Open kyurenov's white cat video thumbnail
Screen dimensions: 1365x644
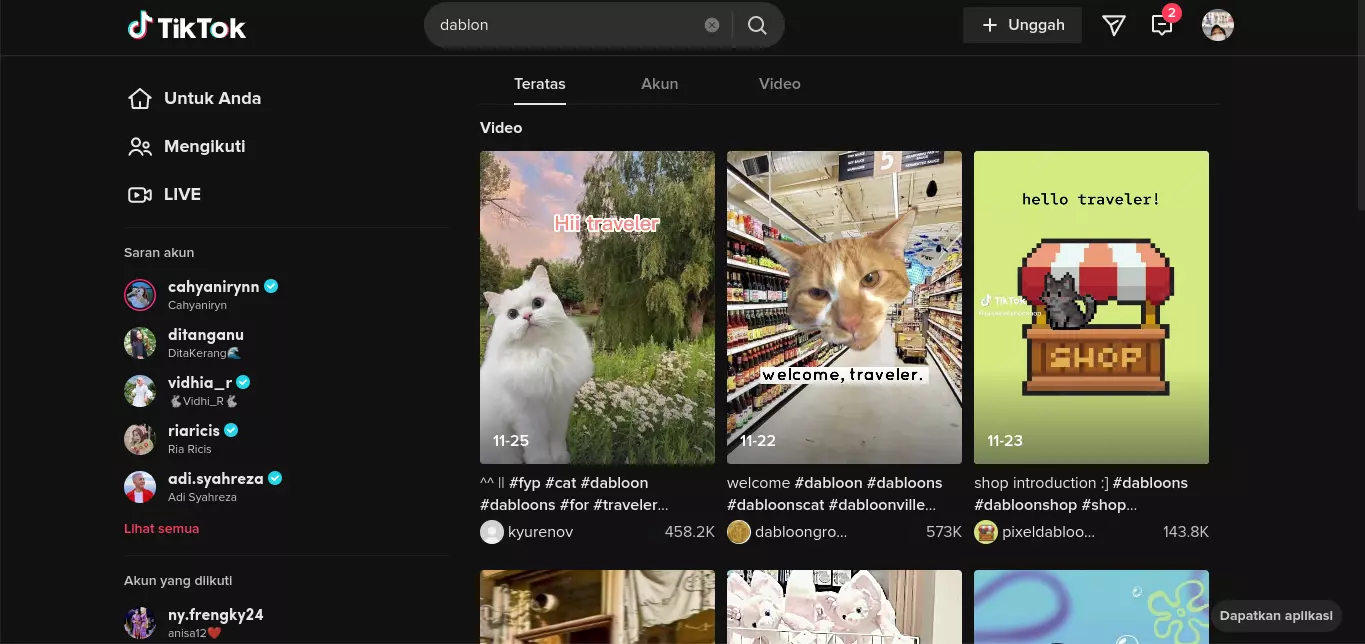click(597, 307)
